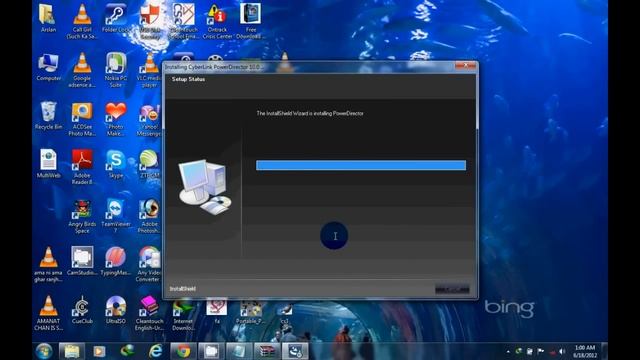
Task: Open the Google adsense video file
Action: (82, 70)
